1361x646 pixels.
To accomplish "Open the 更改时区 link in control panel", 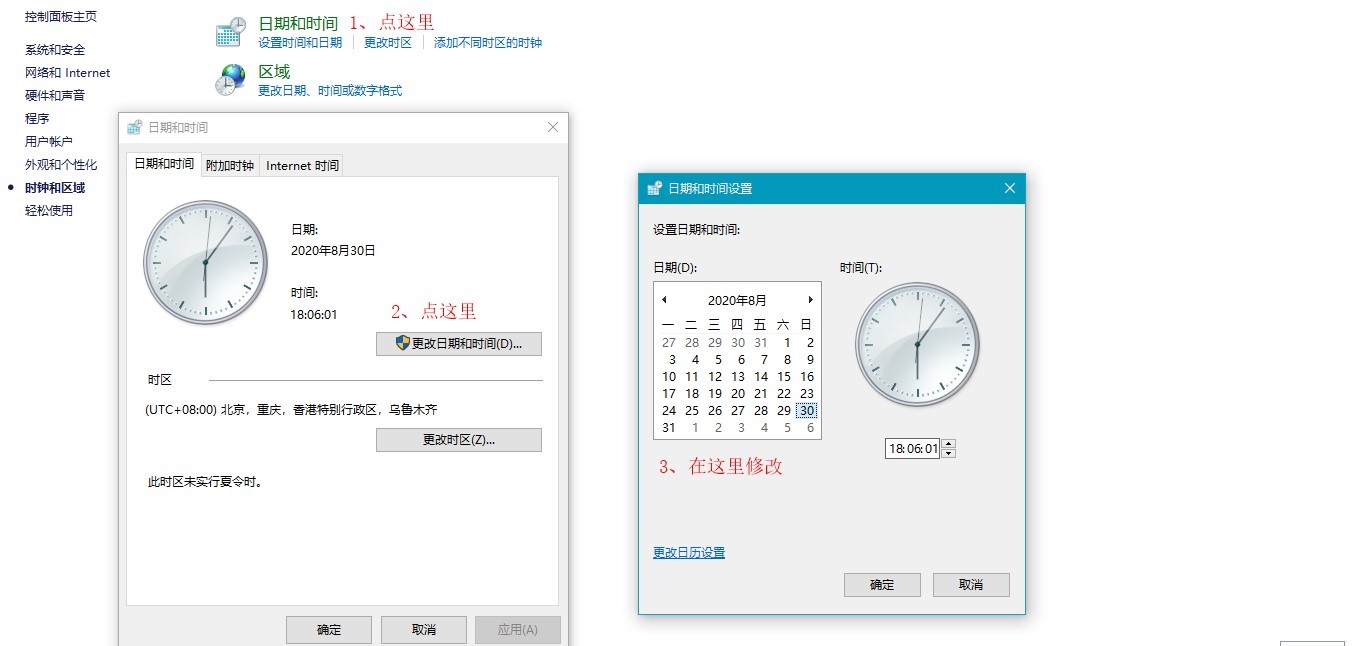I will coord(388,43).
